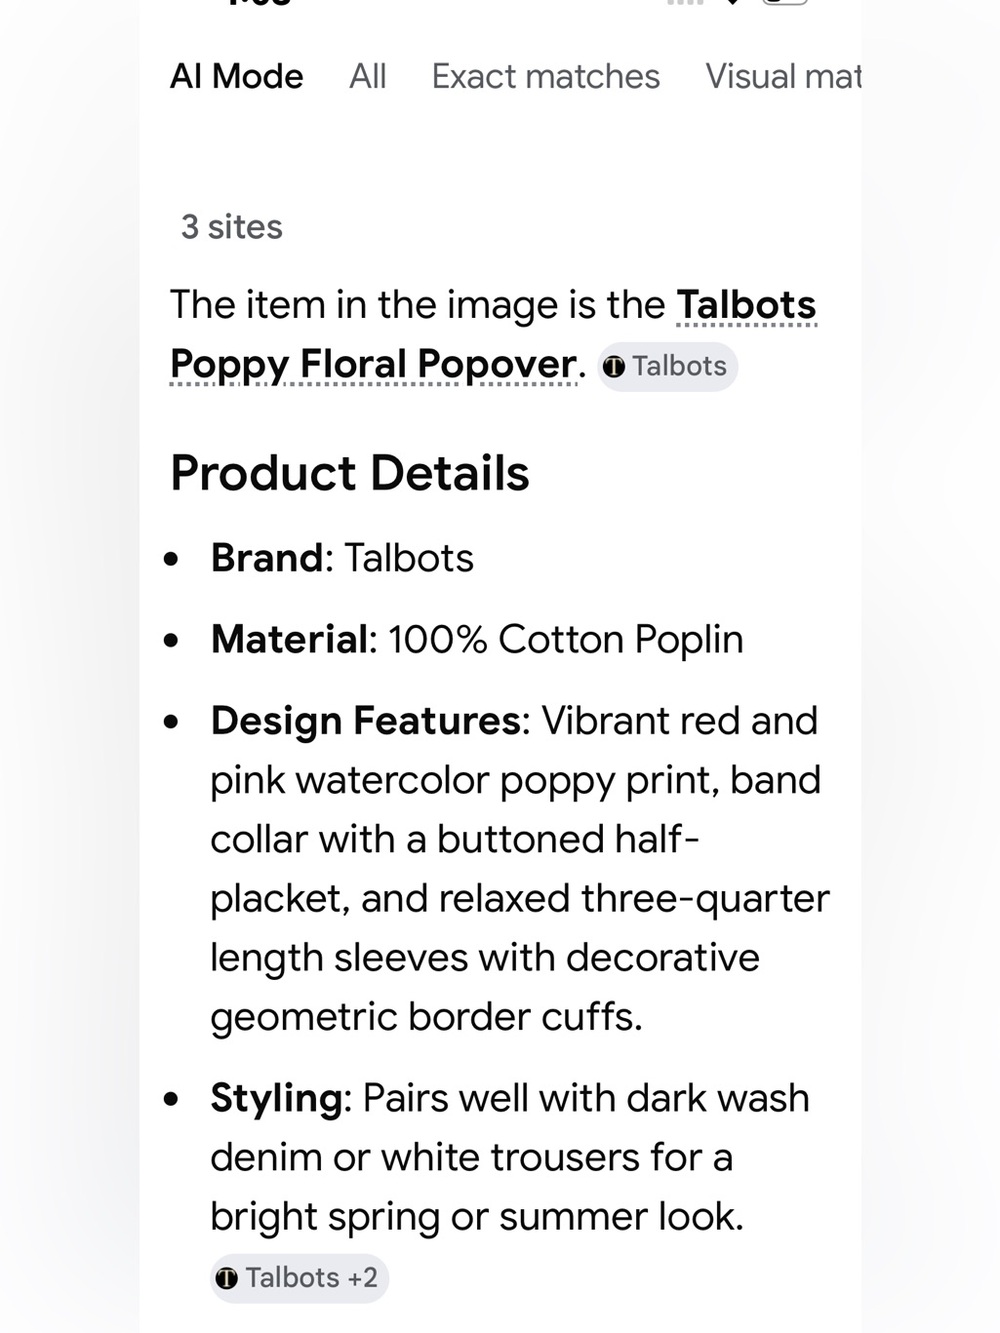Image resolution: width=1000 pixels, height=1333 pixels.
Task: Go to the Visual matches tab
Action: click(783, 76)
